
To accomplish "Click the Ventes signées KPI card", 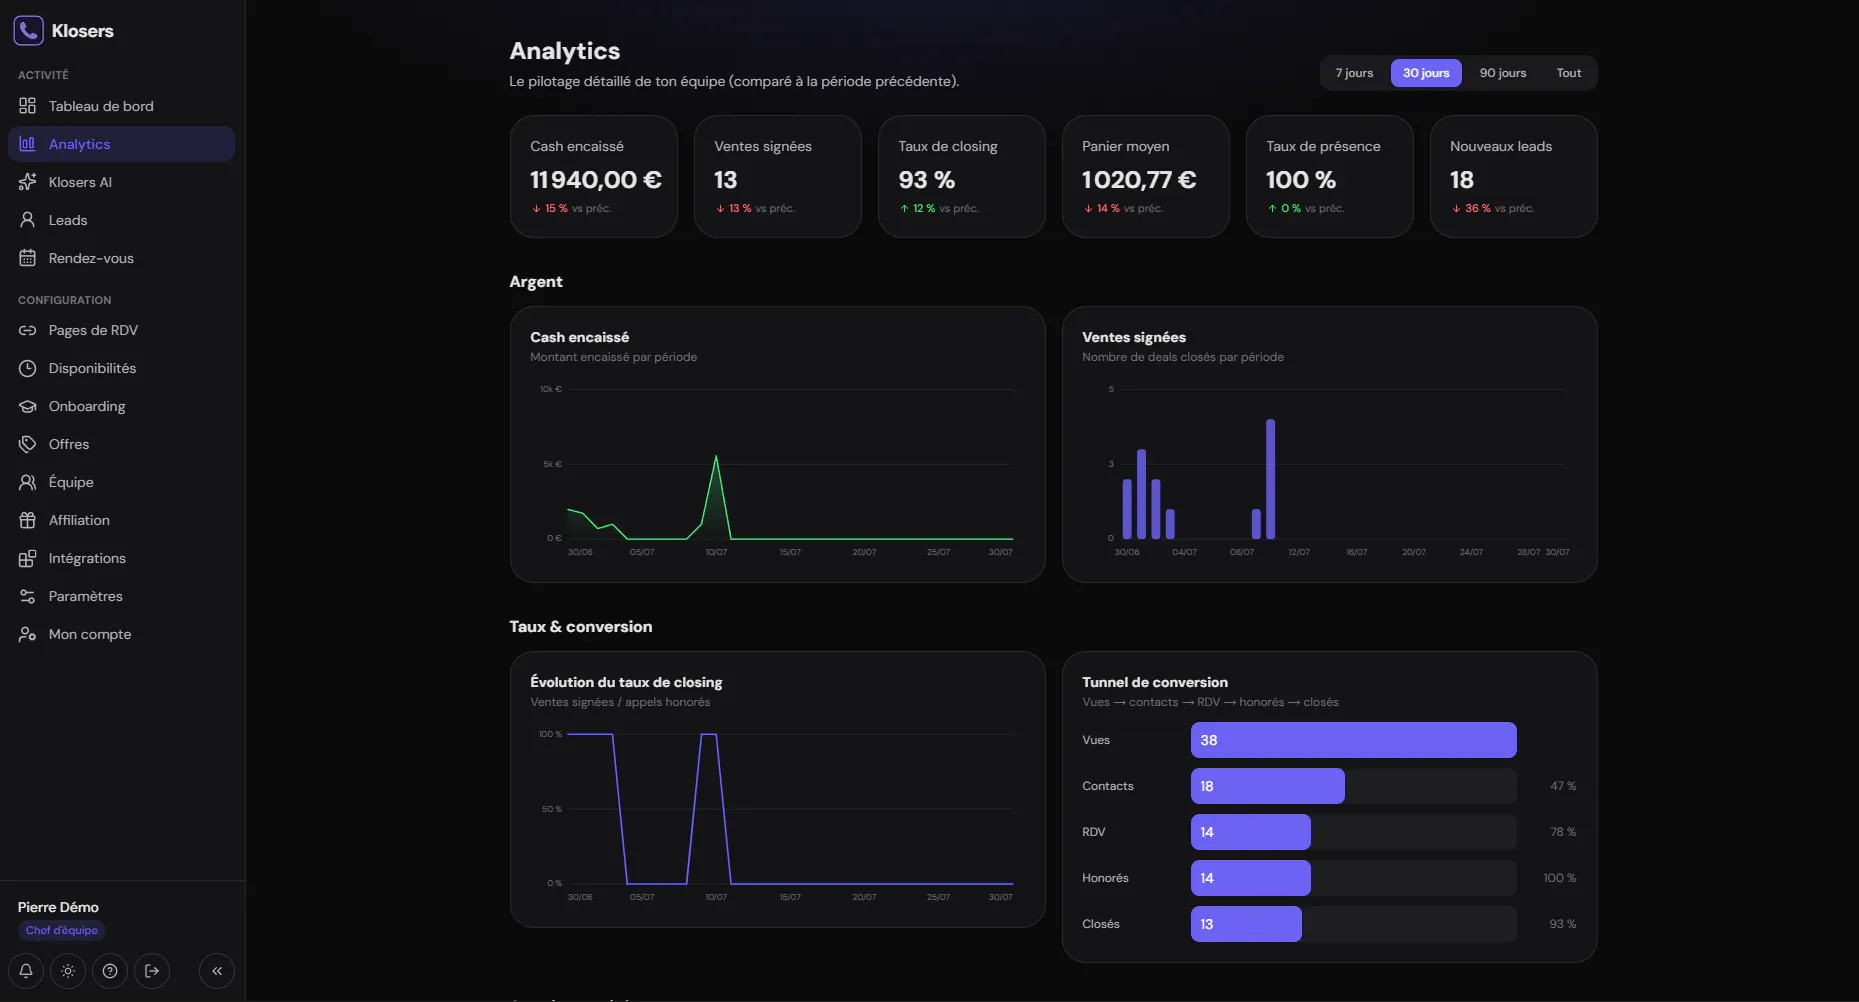I will (x=778, y=176).
